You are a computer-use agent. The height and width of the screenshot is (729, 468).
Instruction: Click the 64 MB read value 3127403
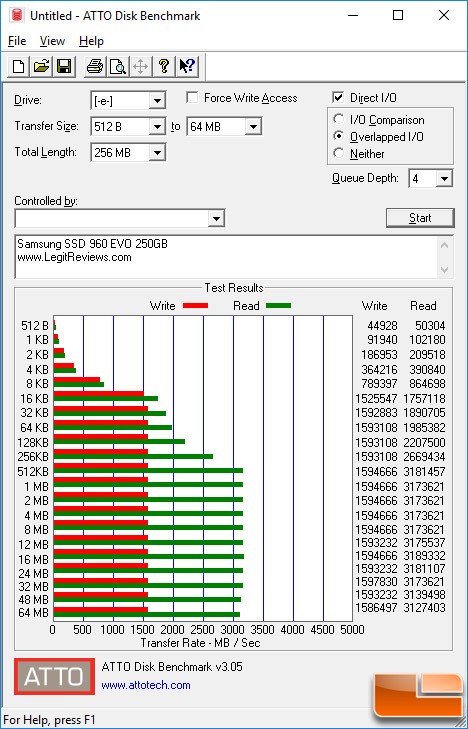click(425, 608)
